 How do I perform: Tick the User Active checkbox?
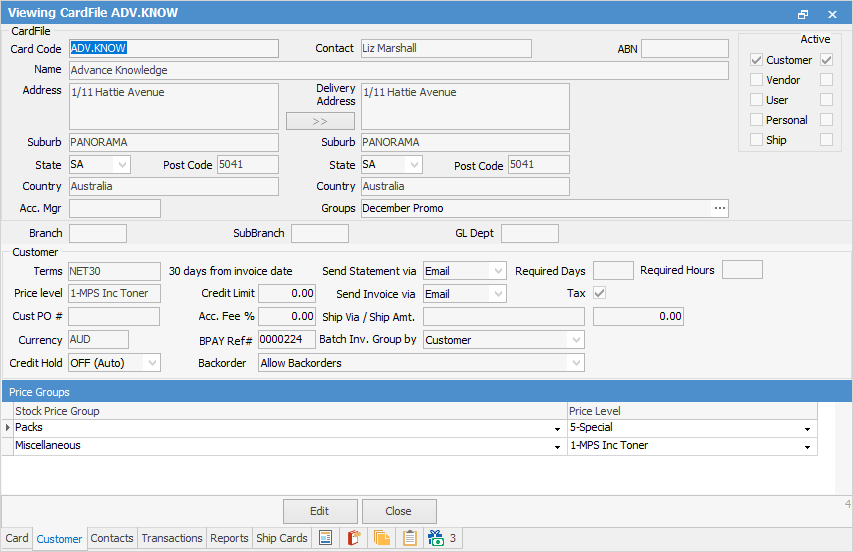click(826, 100)
